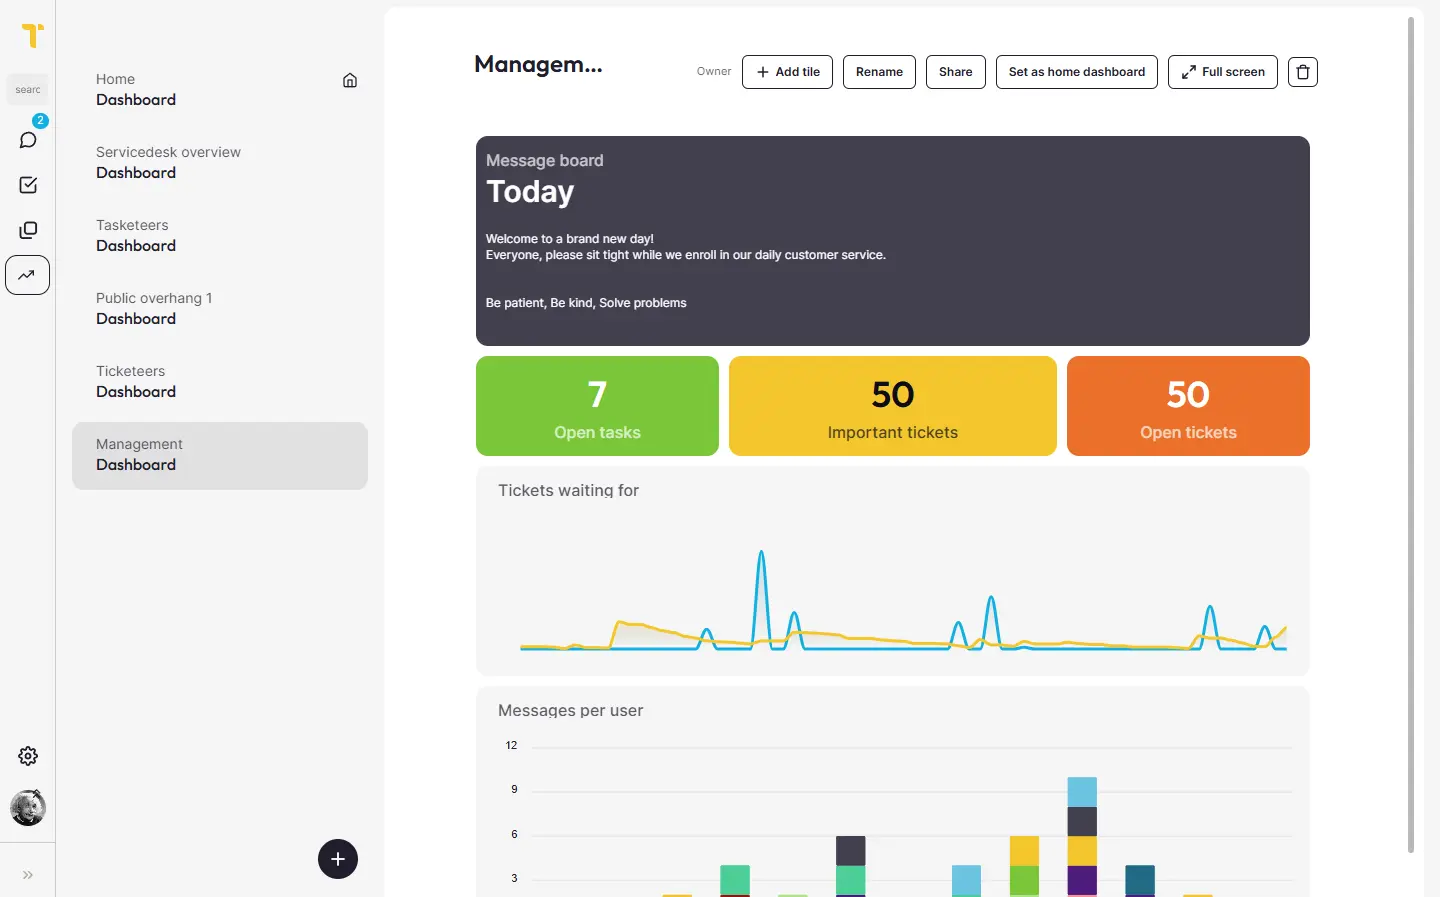The width and height of the screenshot is (1440, 897).
Task: Click the tallest stacked bar in Messages per user
Action: [x=1082, y=836]
